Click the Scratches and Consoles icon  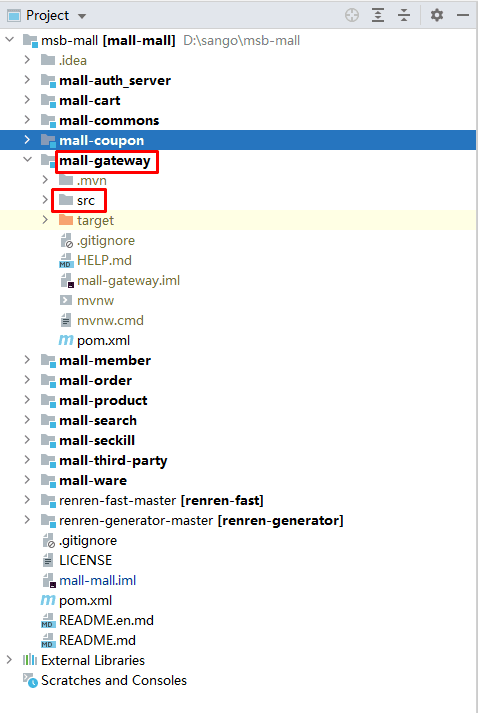30,681
